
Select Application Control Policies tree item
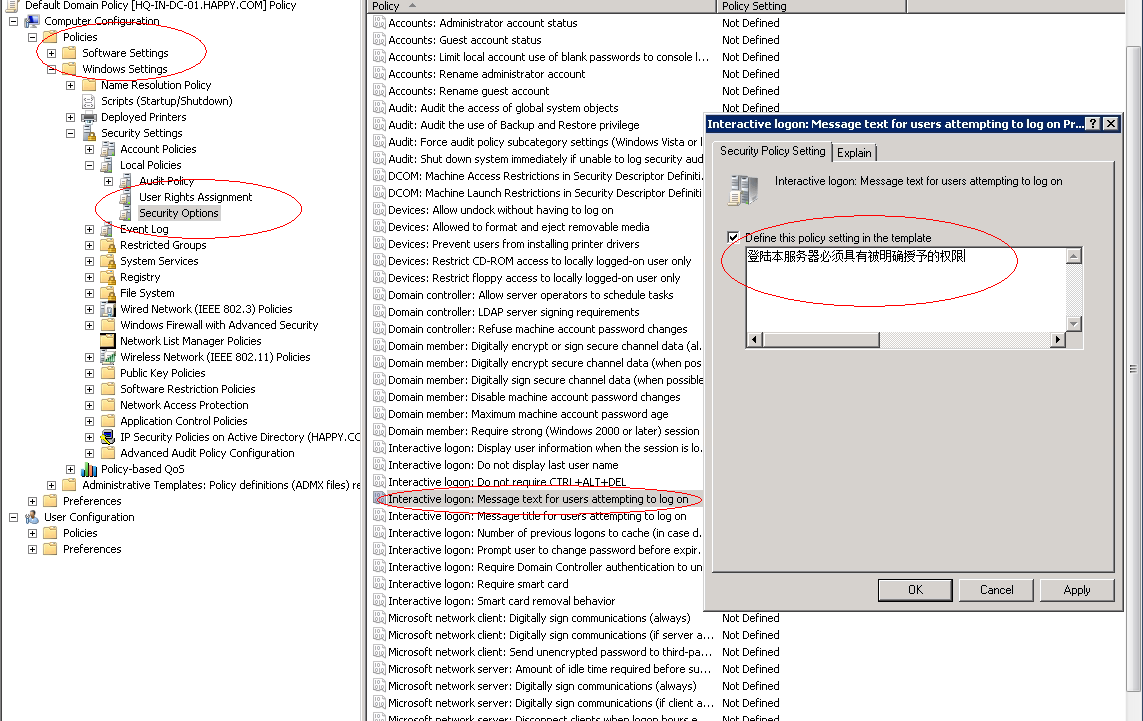(x=184, y=421)
